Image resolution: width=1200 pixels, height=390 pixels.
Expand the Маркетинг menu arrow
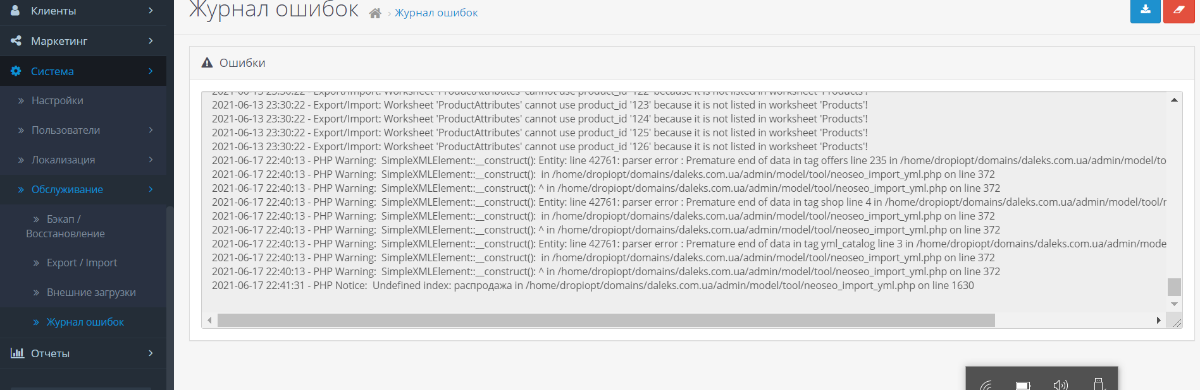click(x=150, y=41)
